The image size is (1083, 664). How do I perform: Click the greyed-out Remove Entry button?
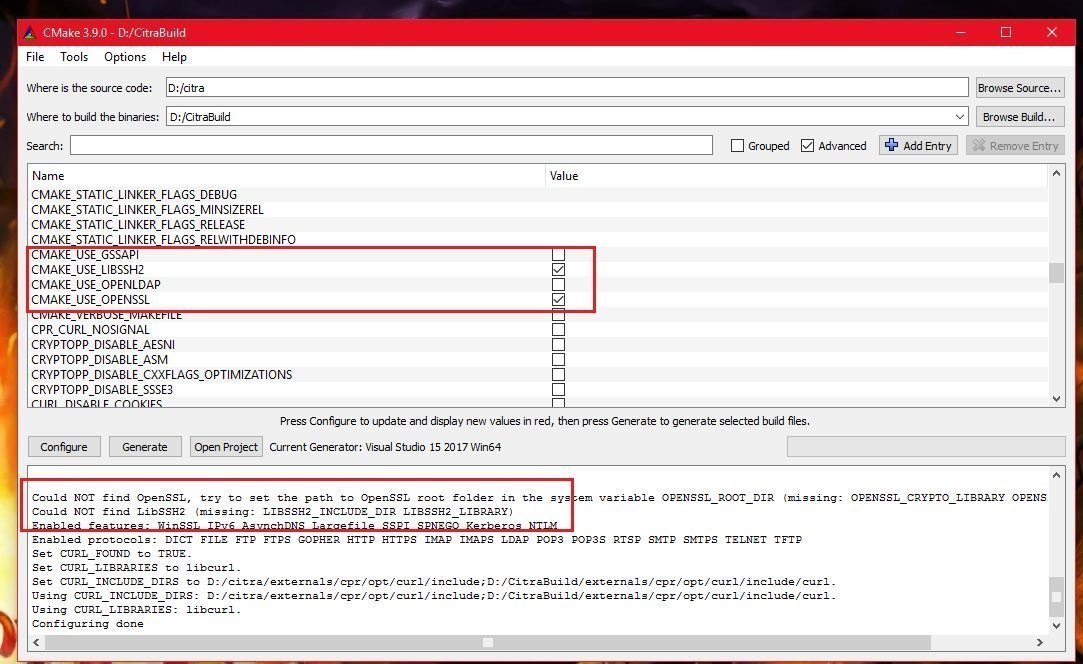[x=1015, y=145]
